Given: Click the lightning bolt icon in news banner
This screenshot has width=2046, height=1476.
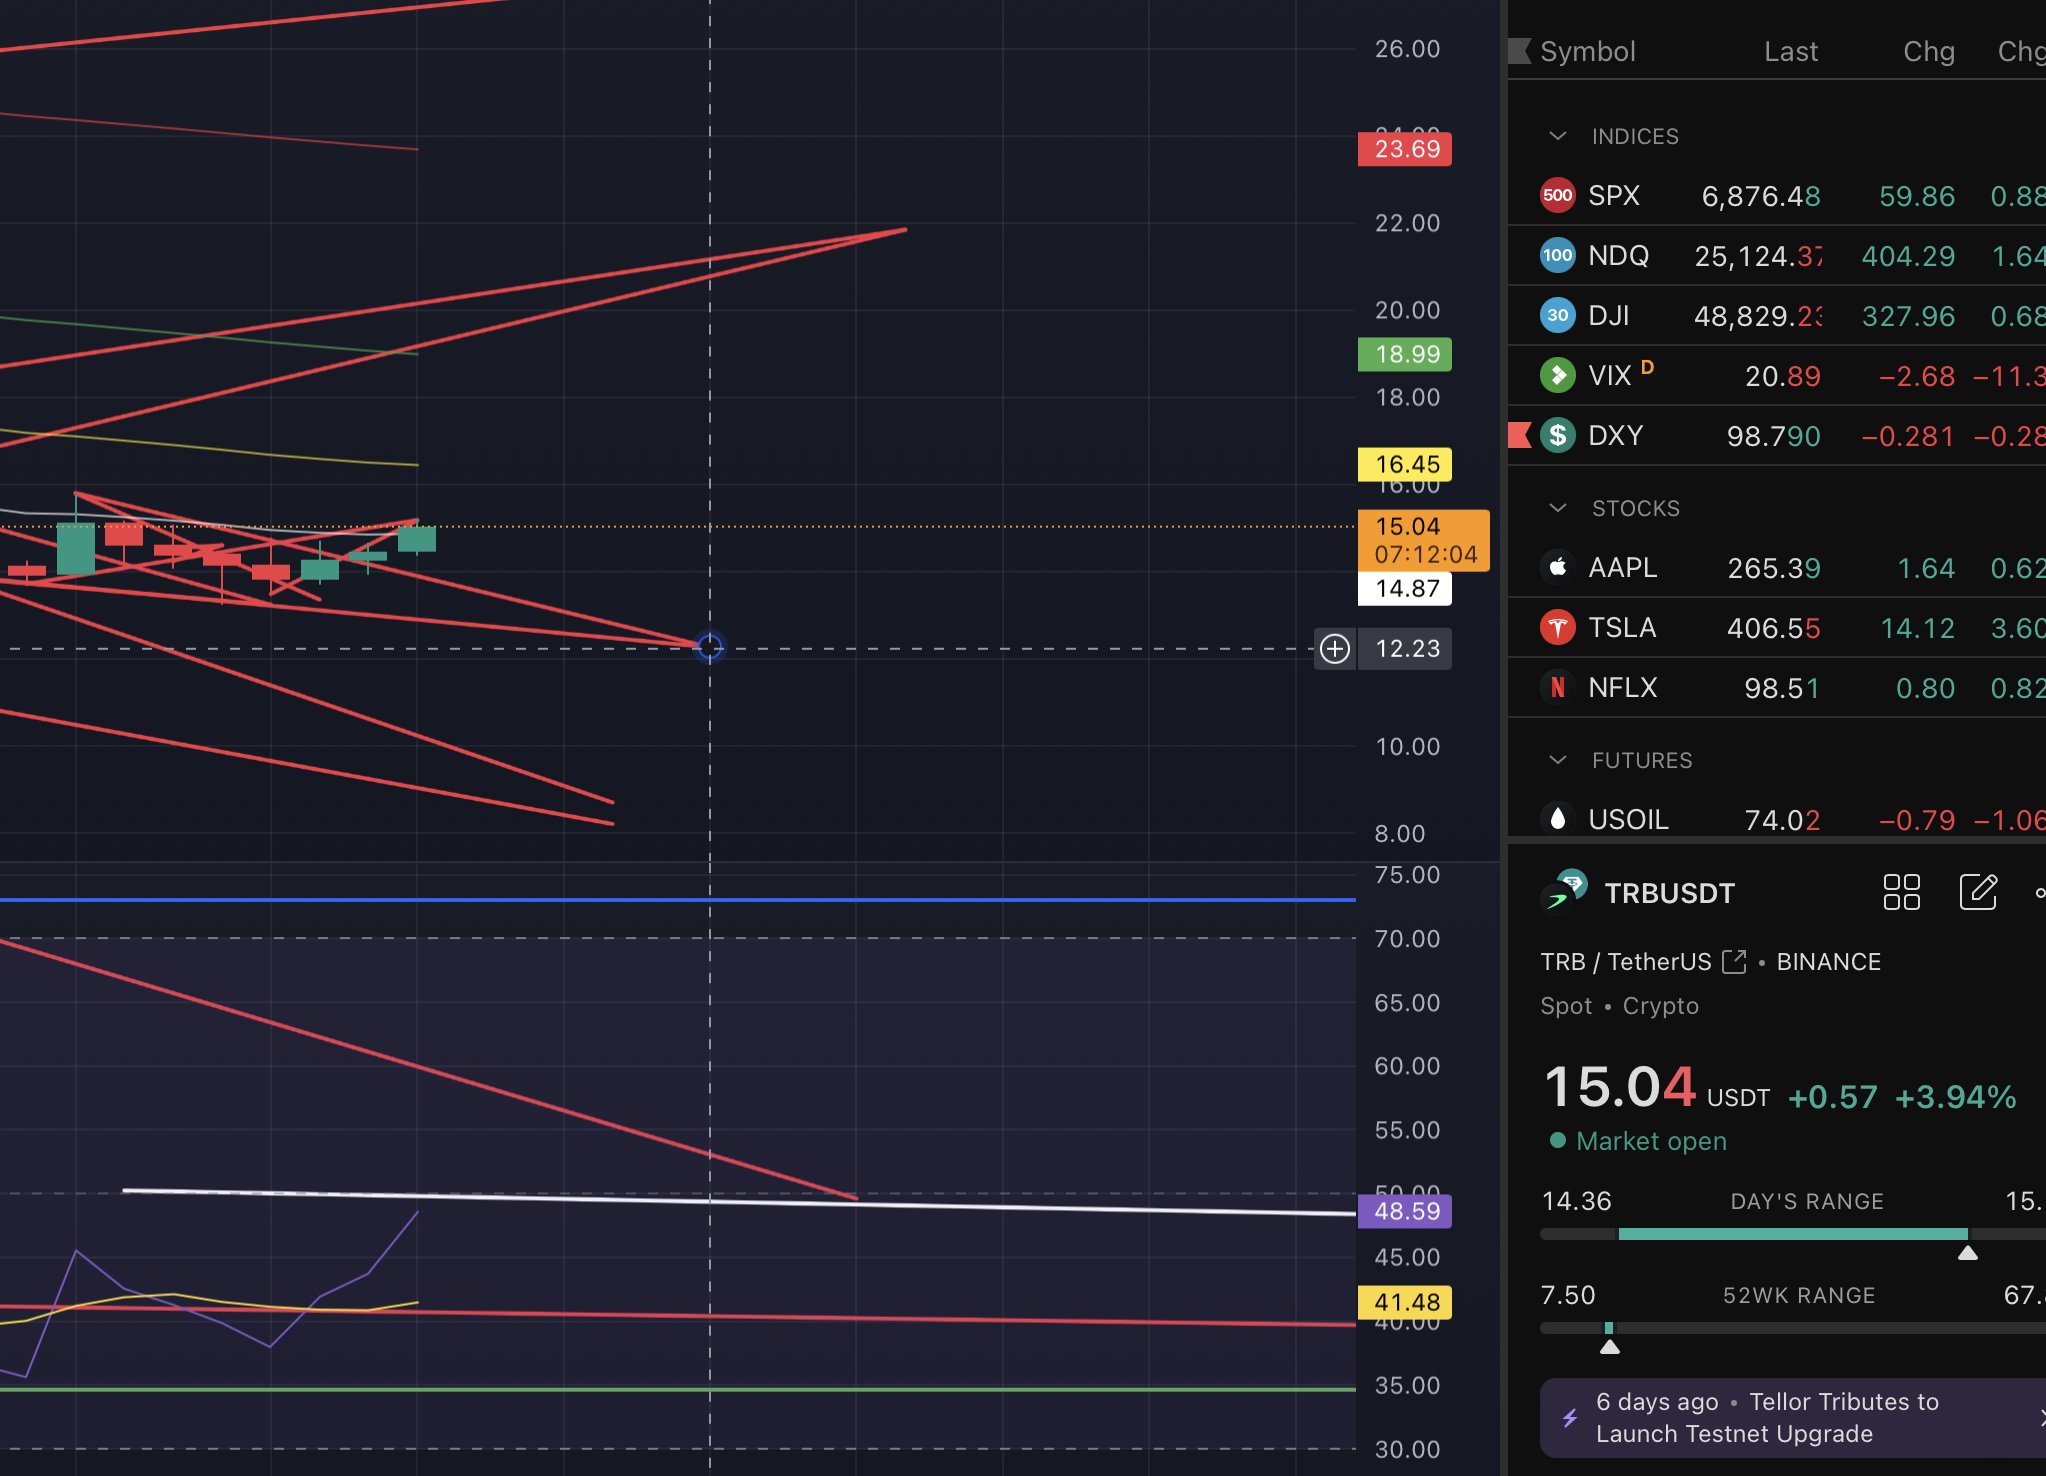Looking at the screenshot, I should (1570, 1418).
